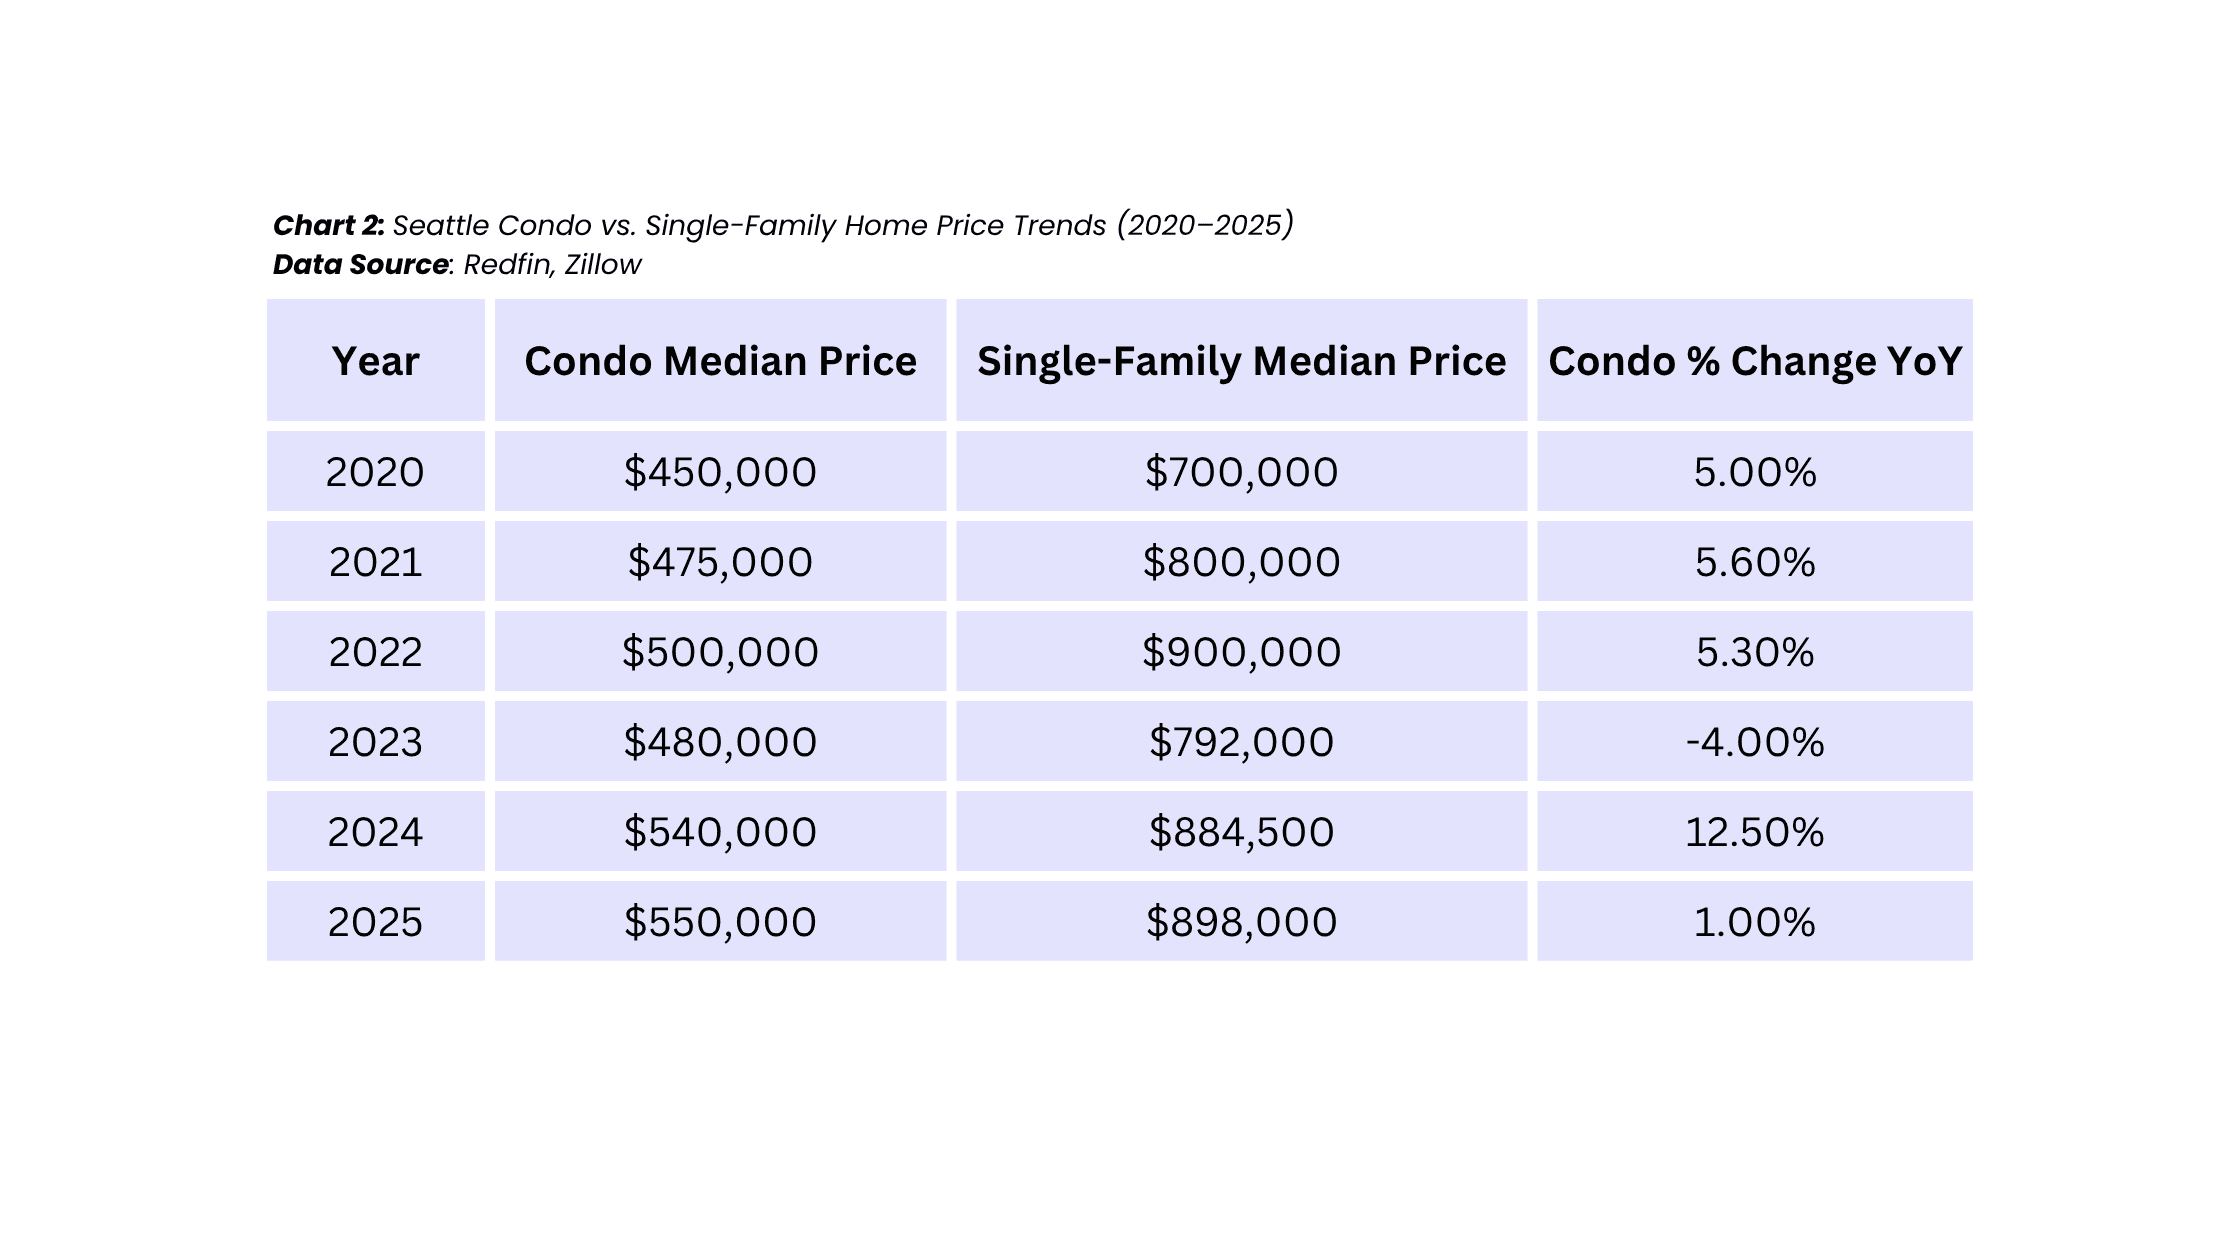Click the Condo % Change YoY header

pyautogui.click(x=1755, y=361)
